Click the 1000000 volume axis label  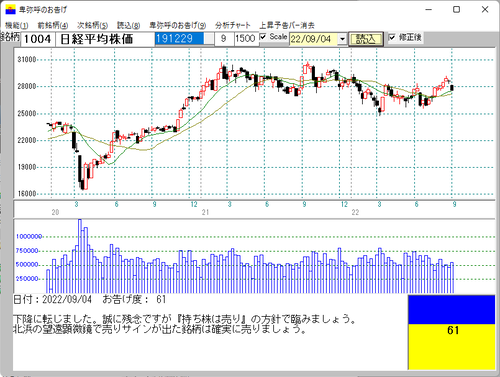tap(29, 236)
